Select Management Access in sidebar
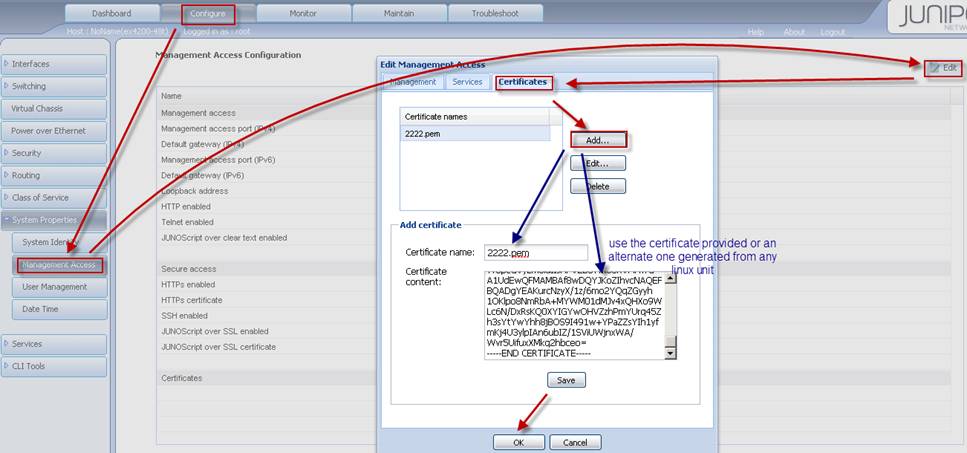 [59, 265]
